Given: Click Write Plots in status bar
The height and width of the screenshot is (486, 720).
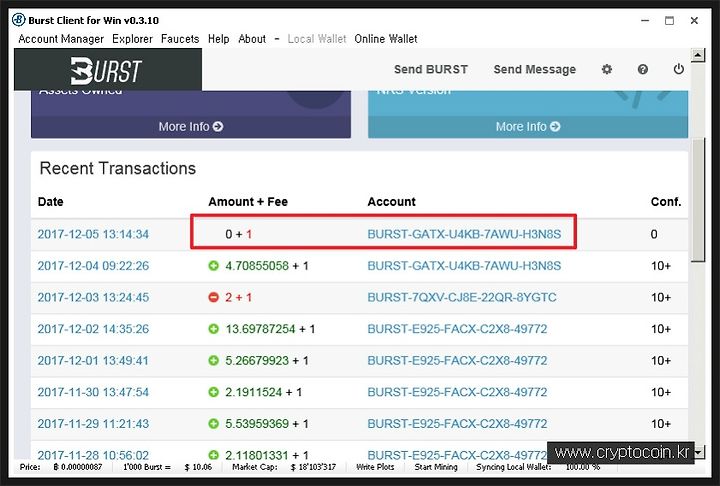Looking at the screenshot, I should [375, 467].
